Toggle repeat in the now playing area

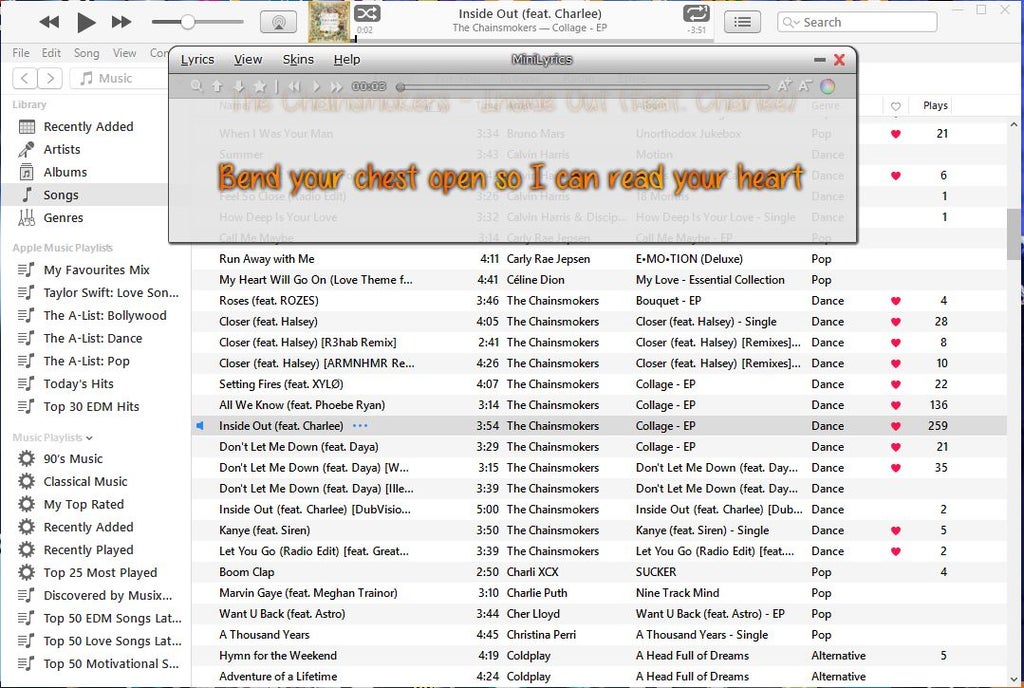pyautogui.click(x=696, y=13)
